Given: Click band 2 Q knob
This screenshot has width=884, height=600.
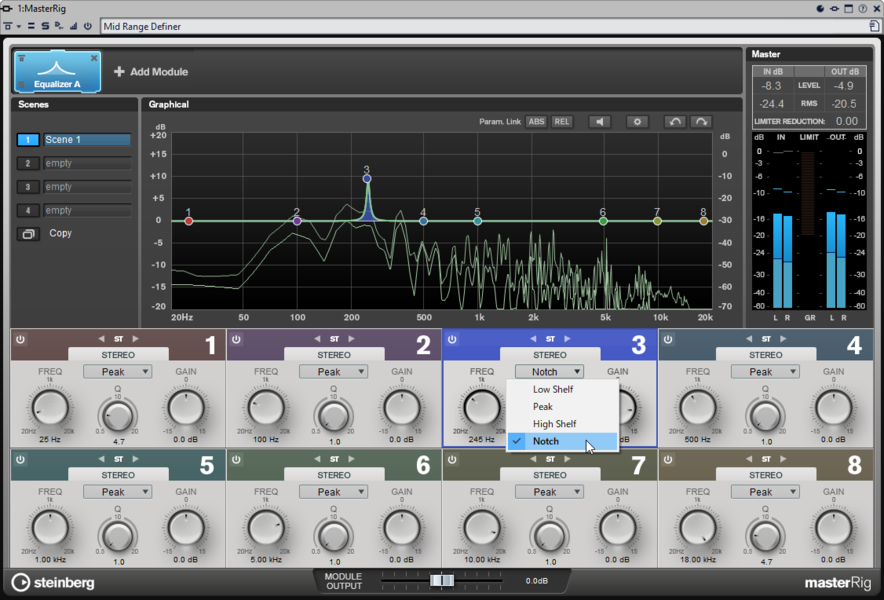Looking at the screenshot, I should coord(334,417).
